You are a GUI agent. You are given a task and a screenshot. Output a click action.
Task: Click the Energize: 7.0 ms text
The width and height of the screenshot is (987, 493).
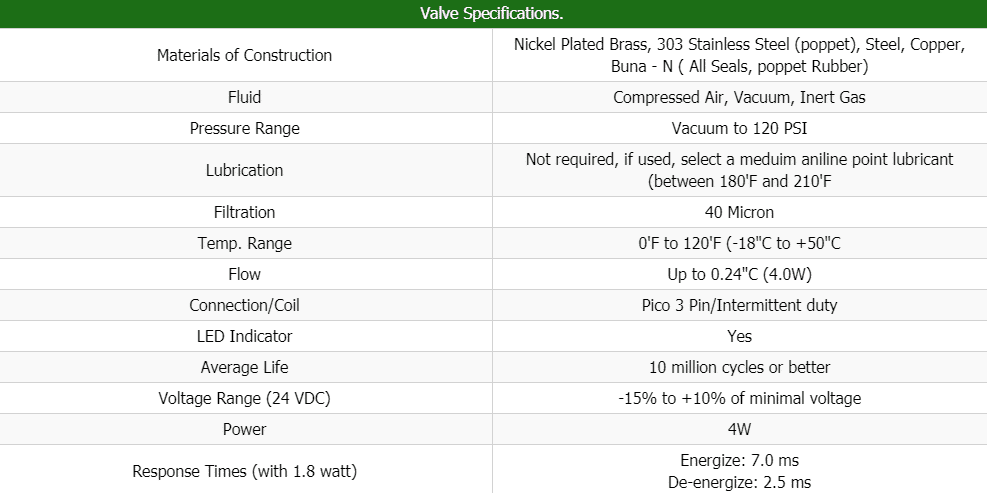point(739,460)
